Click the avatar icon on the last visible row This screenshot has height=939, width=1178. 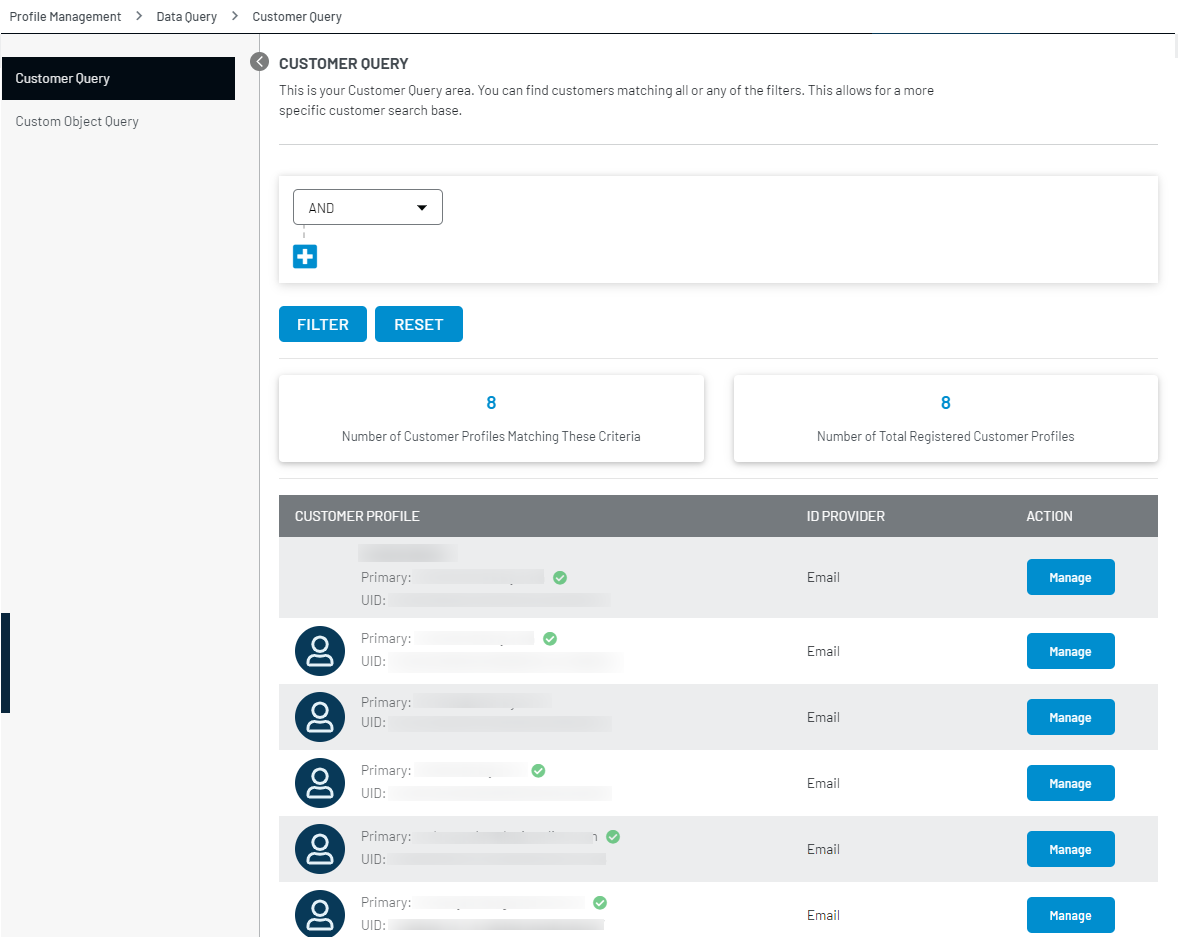[x=319, y=913]
